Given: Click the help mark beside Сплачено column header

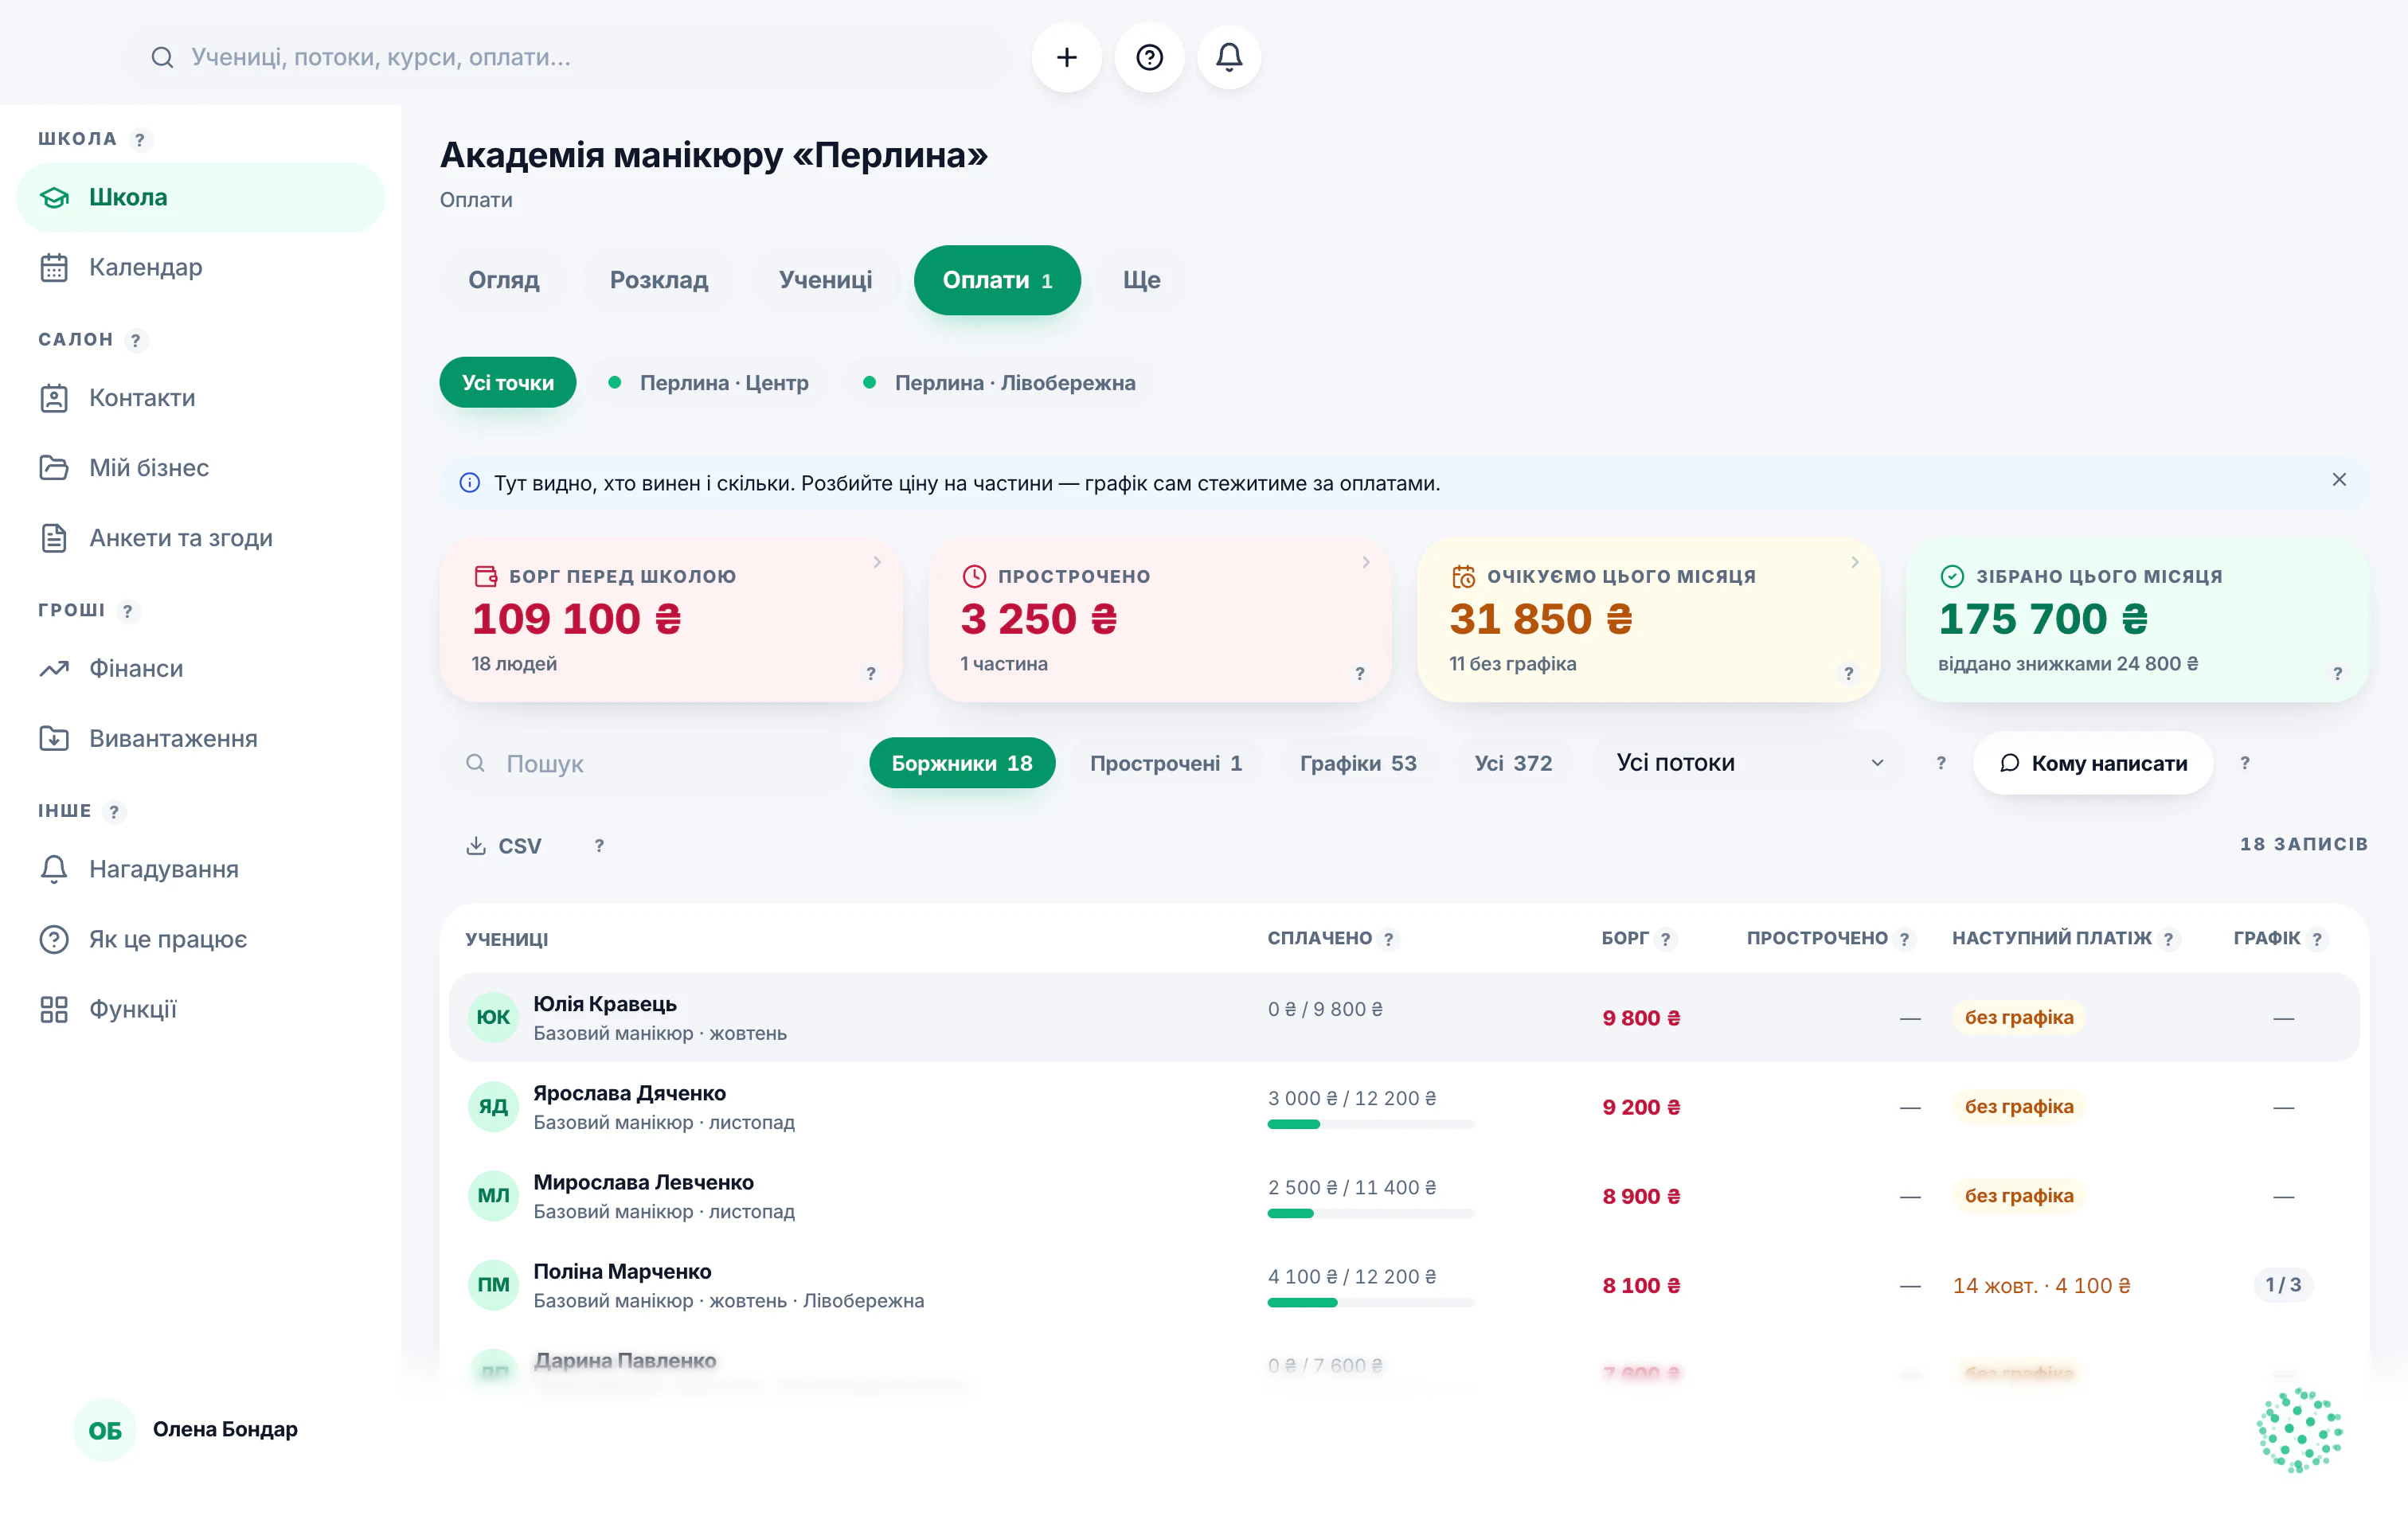Looking at the screenshot, I should click(x=1388, y=939).
